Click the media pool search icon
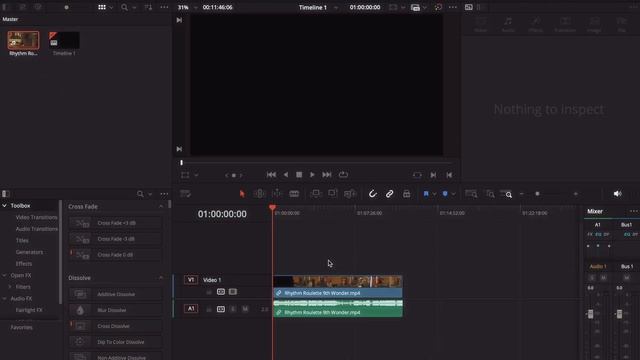640x360 pixels. 124,7
